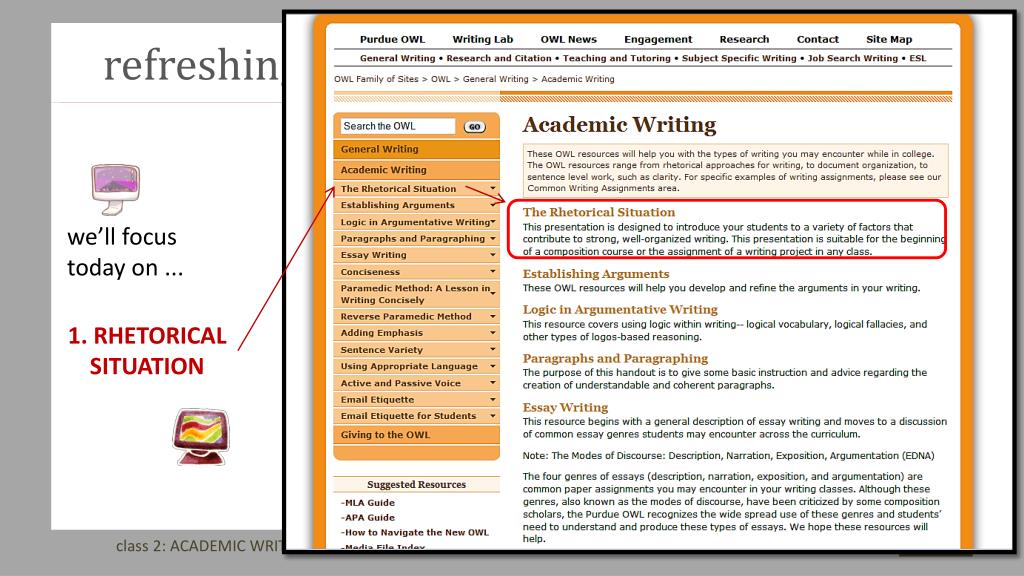Open the Site Map menu item

tap(889, 39)
